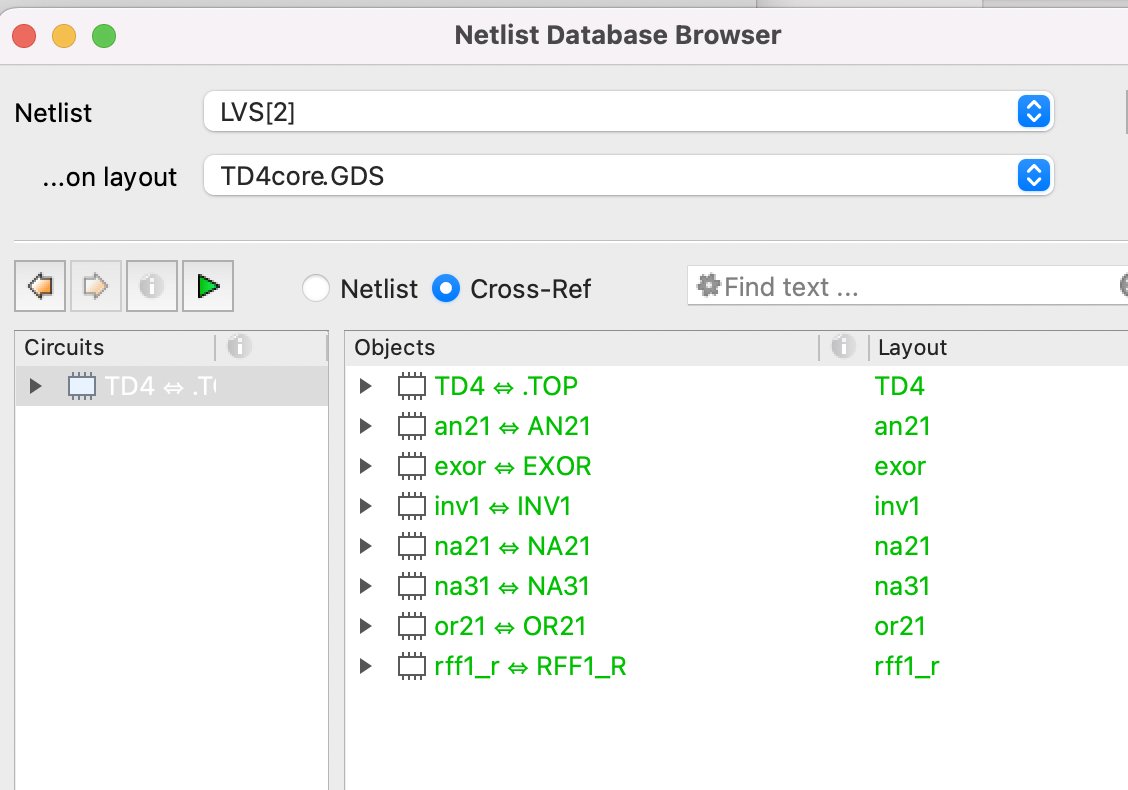Click the info button in the toolbar
This screenshot has height=790, width=1128.
click(152, 286)
